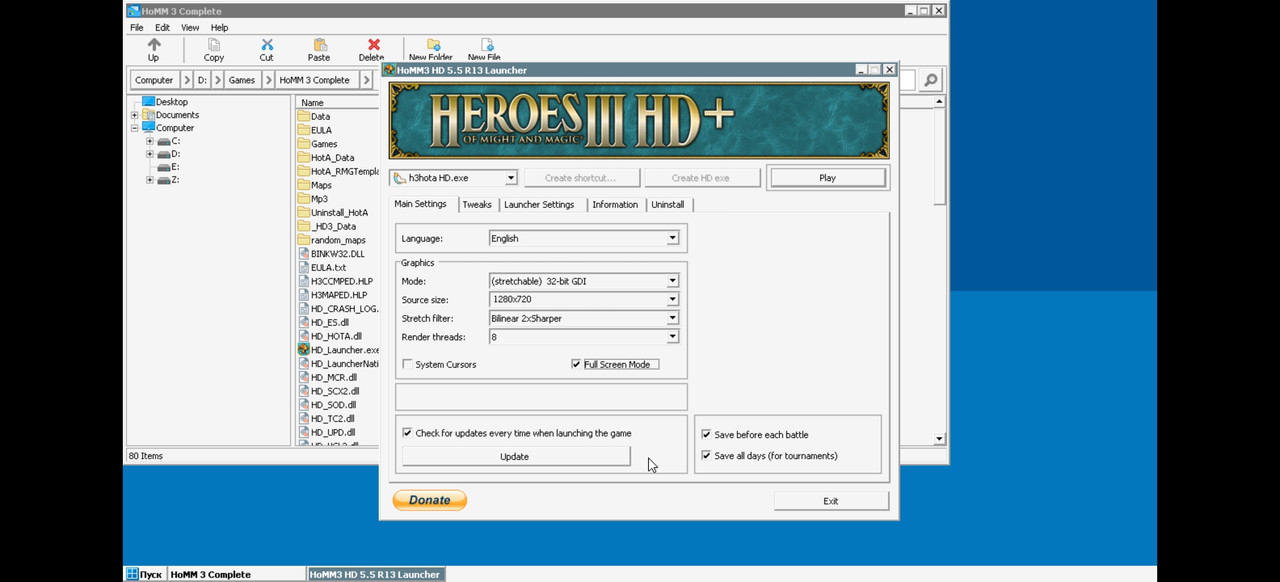The width and height of the screenshot is (1280, 582).
Task: Click the C: drive icon in tree
Action: click(163, 141)
